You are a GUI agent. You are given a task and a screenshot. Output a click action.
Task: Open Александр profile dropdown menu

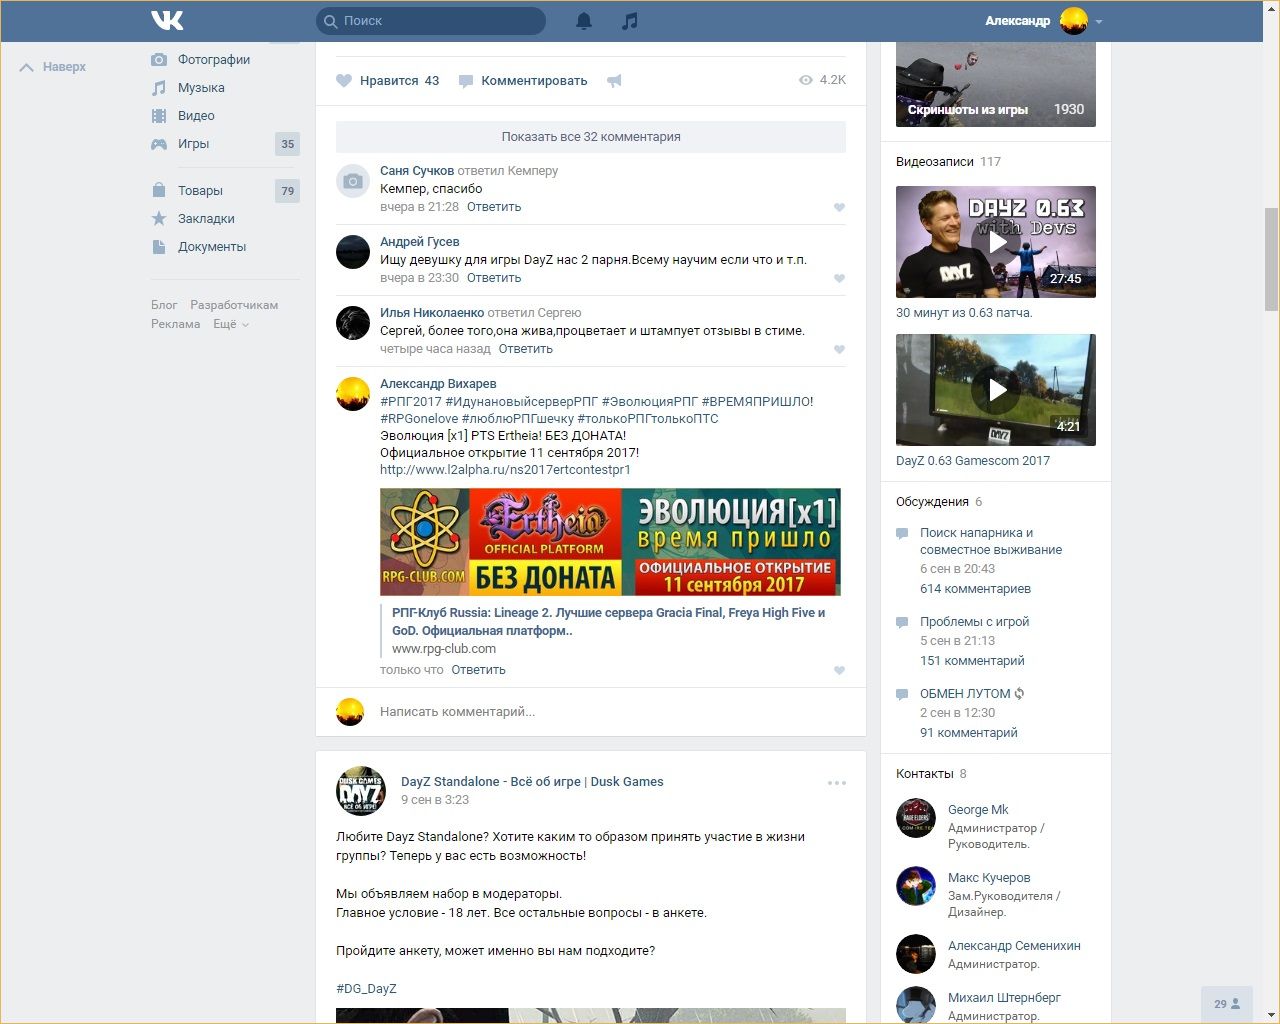[1044, 20]
